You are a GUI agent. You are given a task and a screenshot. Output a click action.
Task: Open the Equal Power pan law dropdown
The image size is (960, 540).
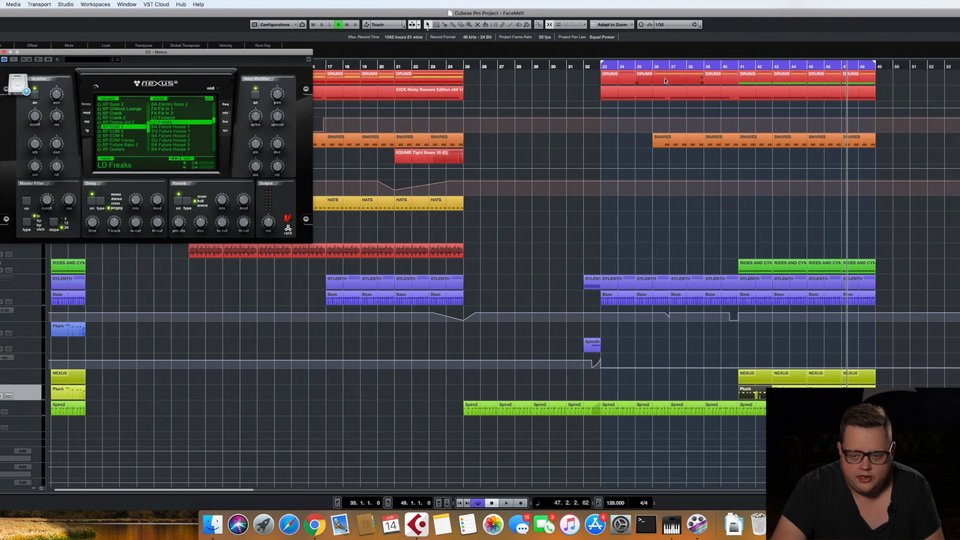(x=602, y=37)
